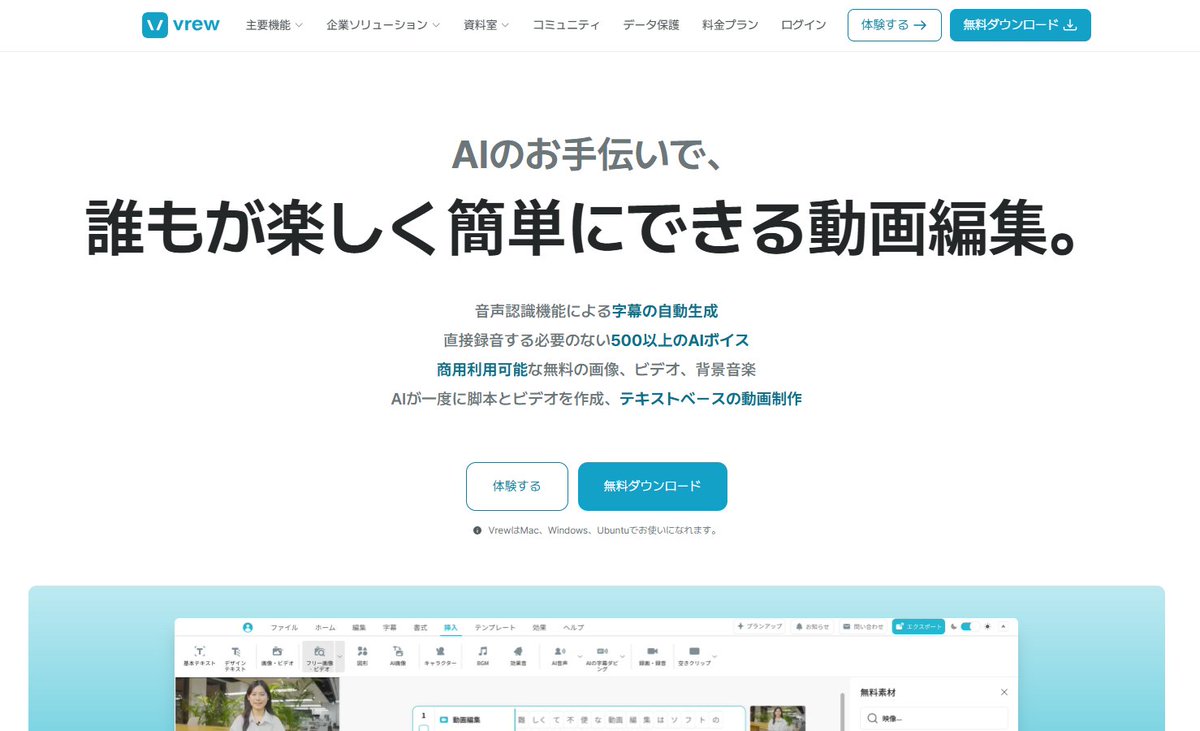Viewport: 1200px width, 731px height.
Task: Open the 編集 tab in app preview
Action: 359,627
